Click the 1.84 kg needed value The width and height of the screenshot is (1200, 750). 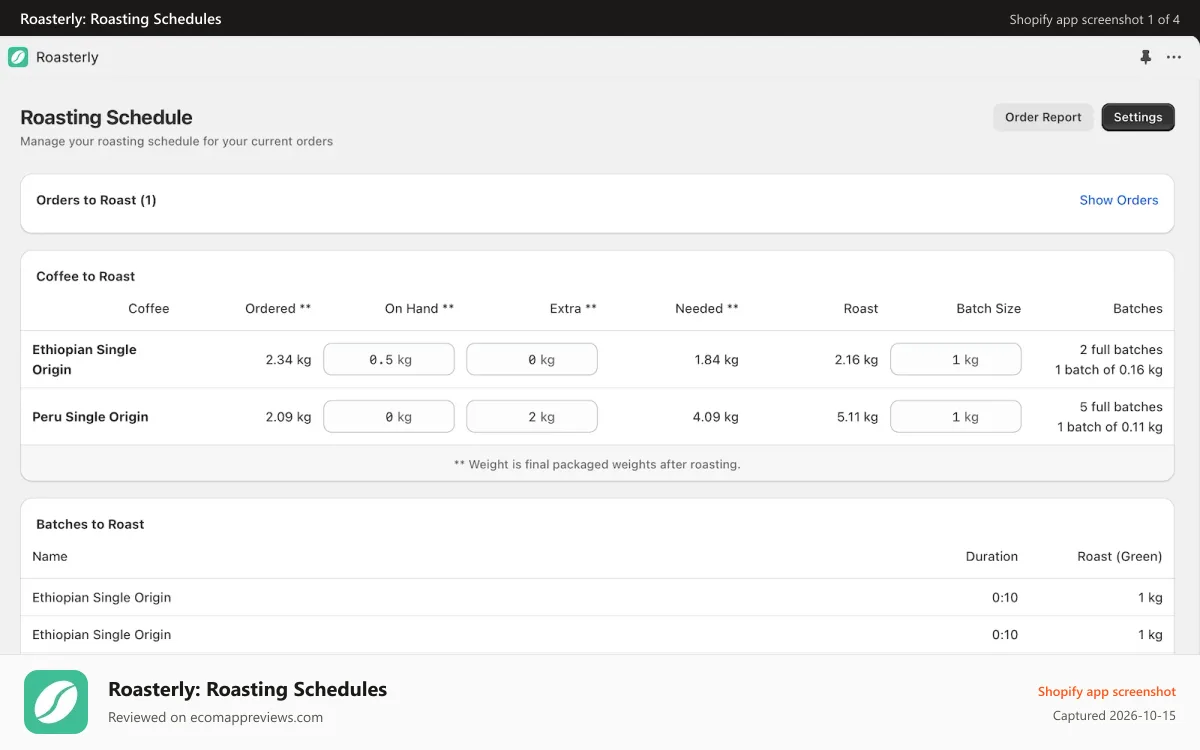pyautogui.click(x=716, y=359)
